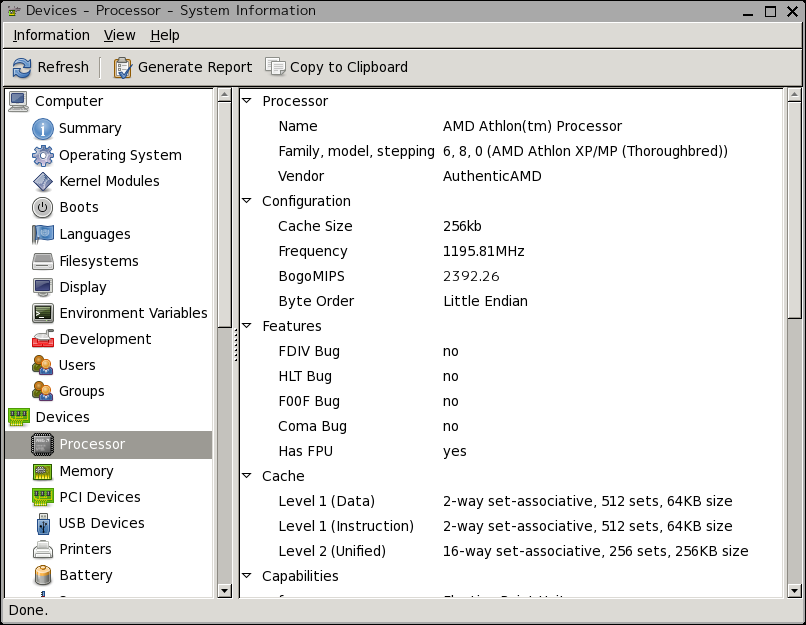Select the Level 1 (Instruction) cache row

(x=513, y=526)
